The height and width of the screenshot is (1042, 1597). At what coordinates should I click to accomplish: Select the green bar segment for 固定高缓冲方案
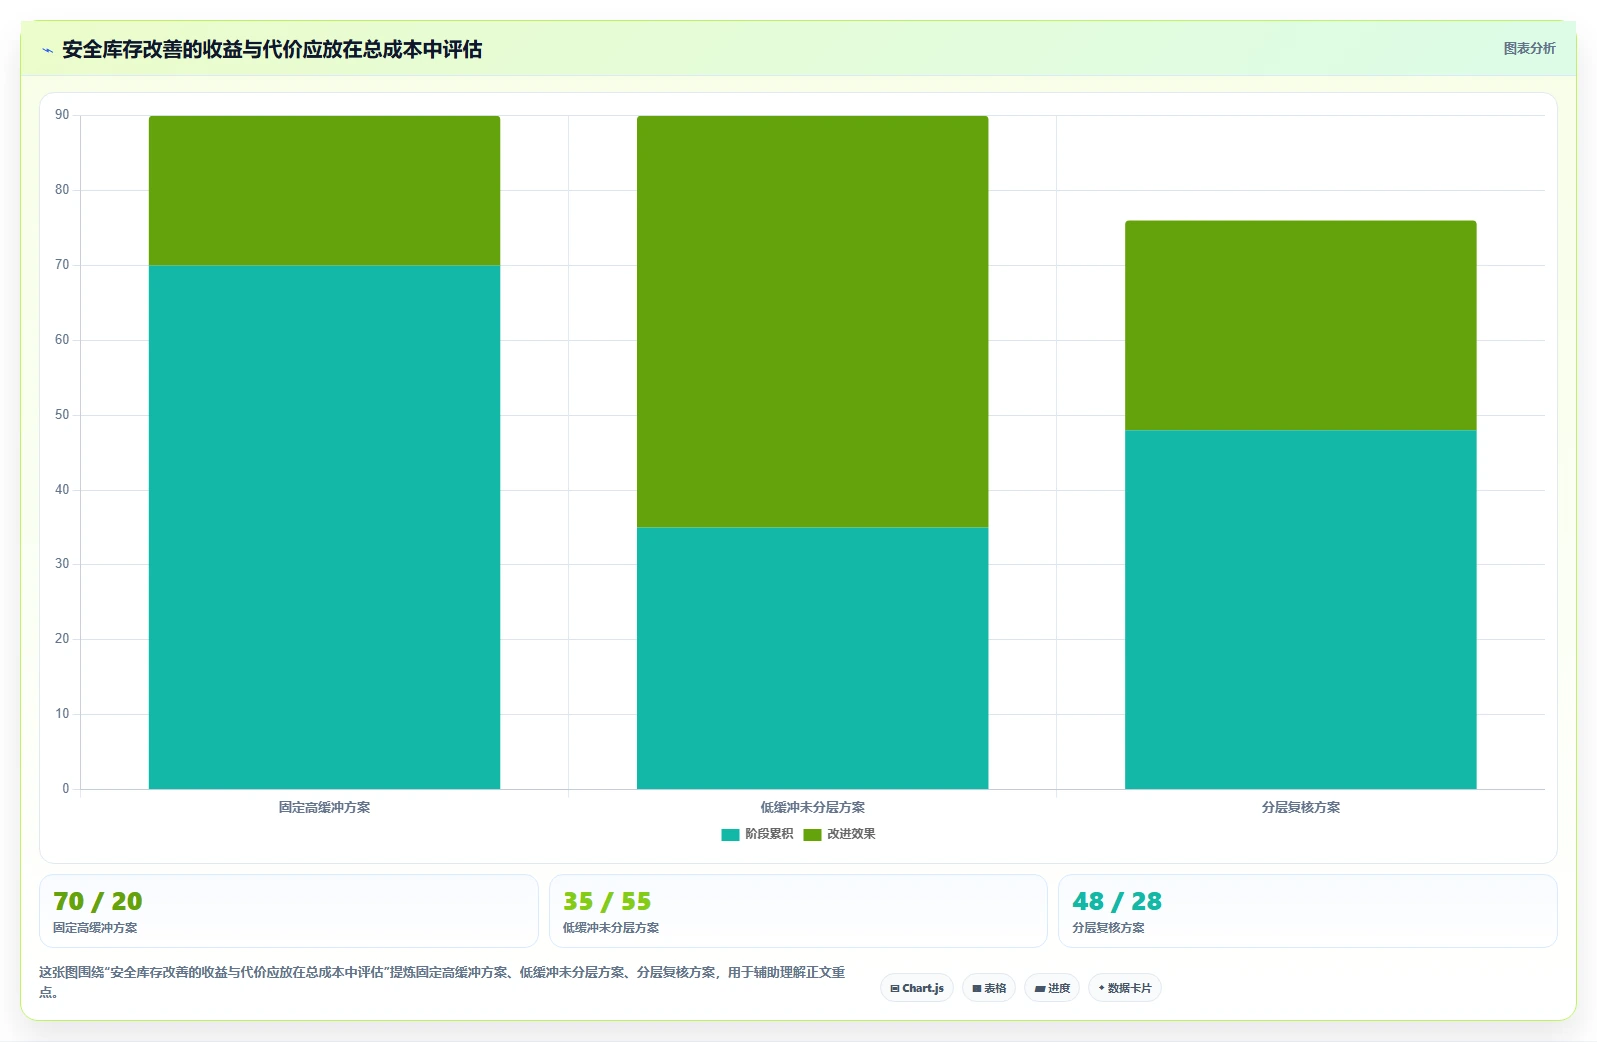pyautogui.click(x=324, y=190)
